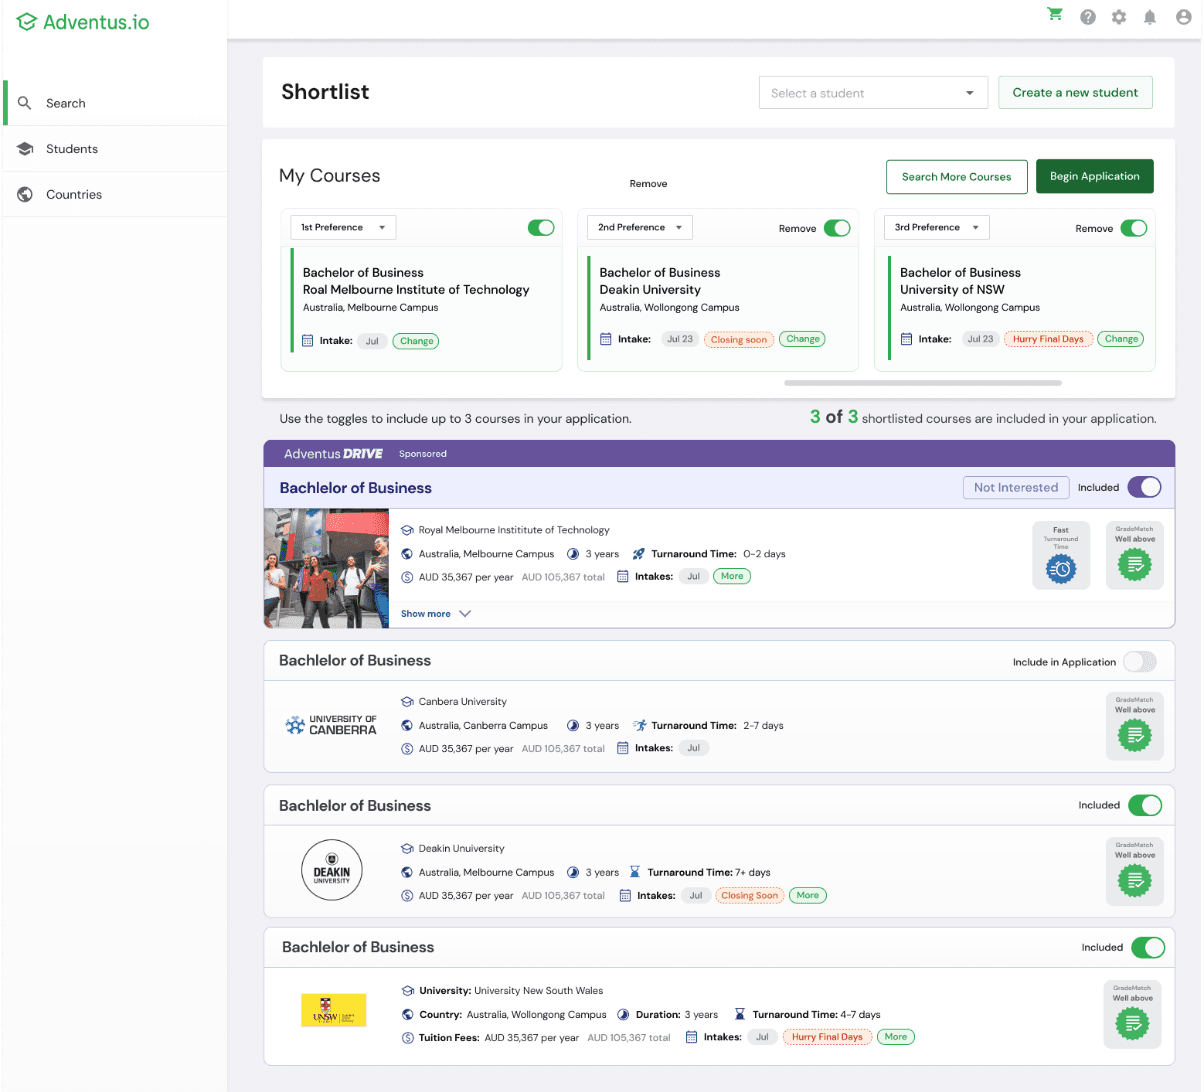Click Begin Application button

pos(1094,176)
